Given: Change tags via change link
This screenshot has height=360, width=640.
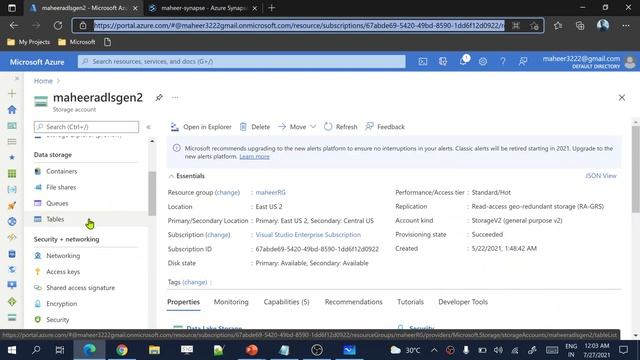Looking at the screenshot, I should coord(195,282).
